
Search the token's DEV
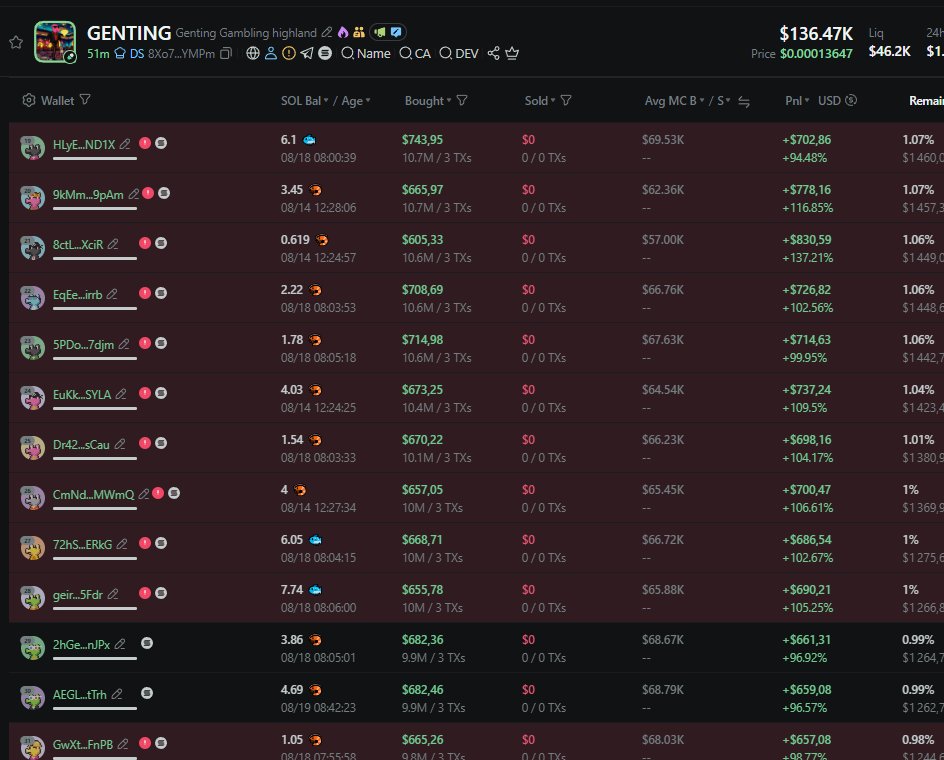[459, 54]
